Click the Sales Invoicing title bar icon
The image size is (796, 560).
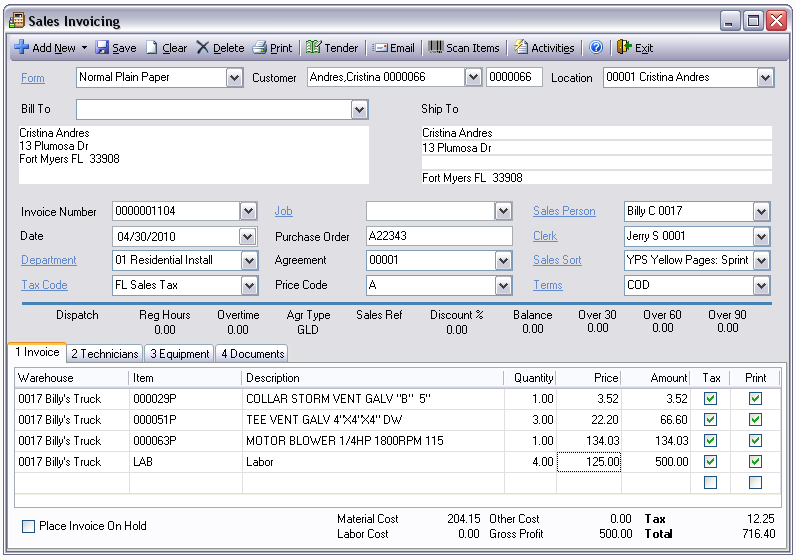(17, 20)
